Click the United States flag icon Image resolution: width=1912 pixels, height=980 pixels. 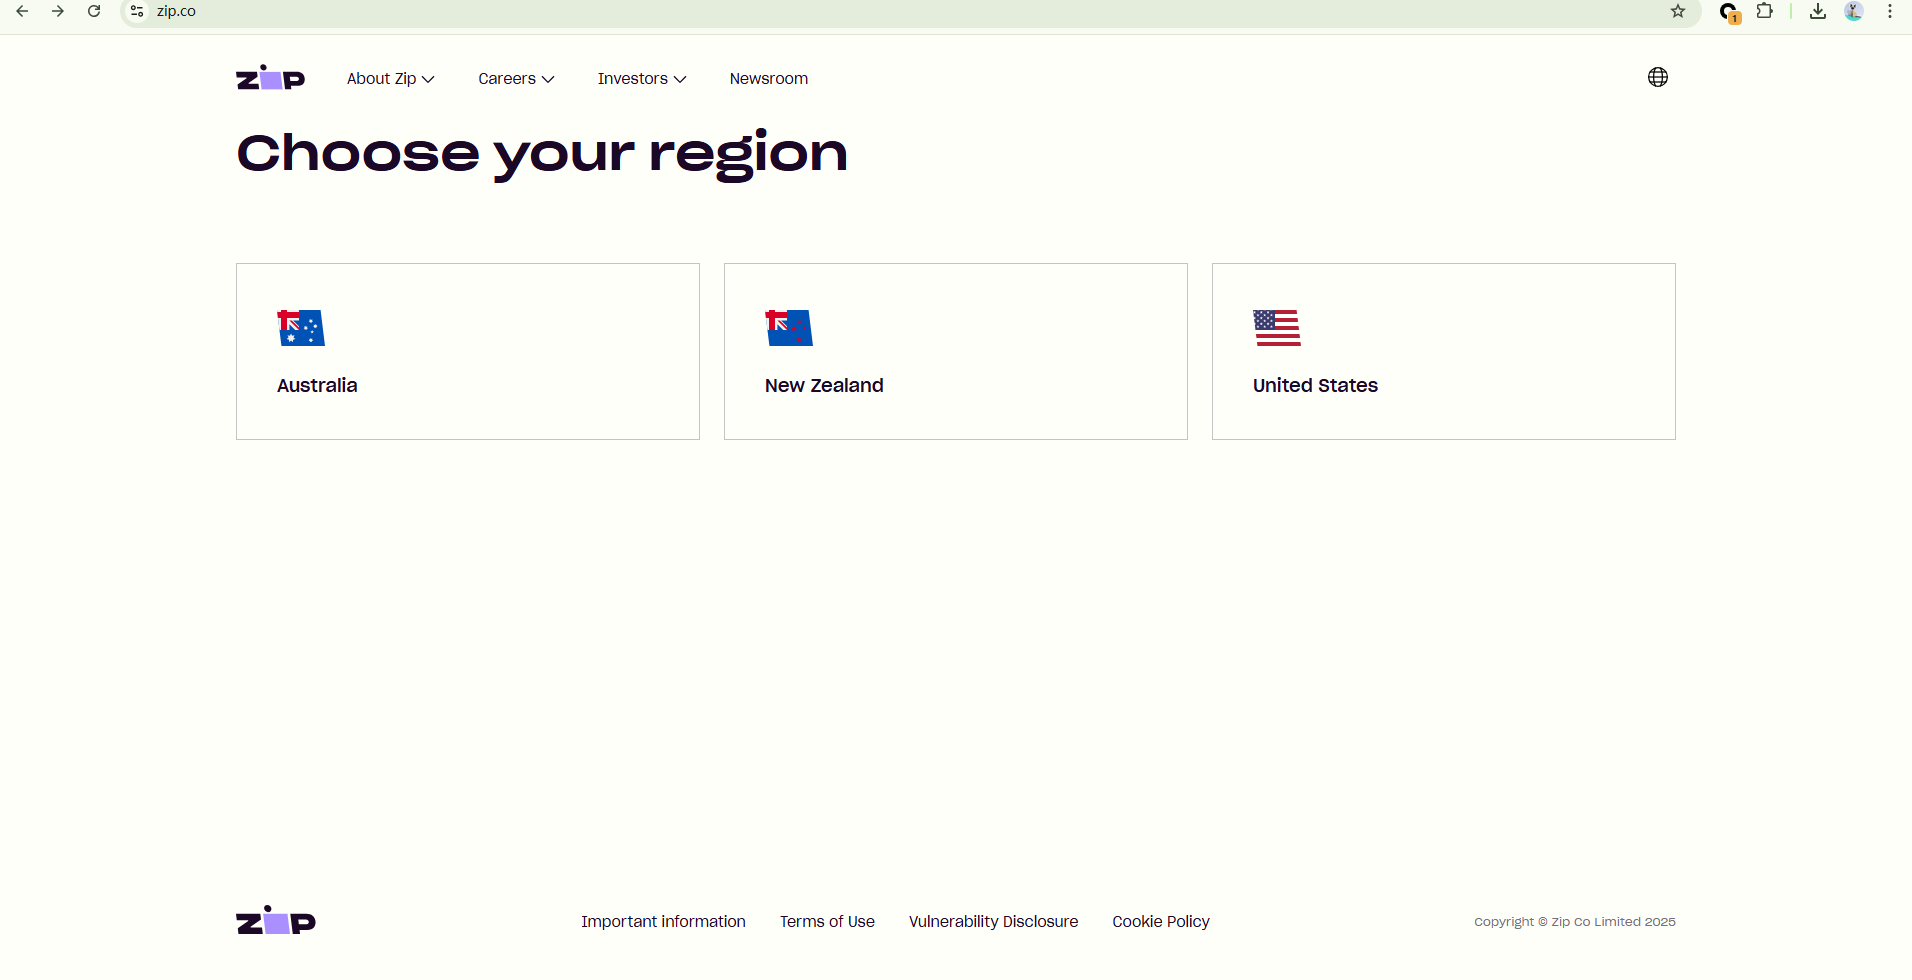[x=1277, y=328]
